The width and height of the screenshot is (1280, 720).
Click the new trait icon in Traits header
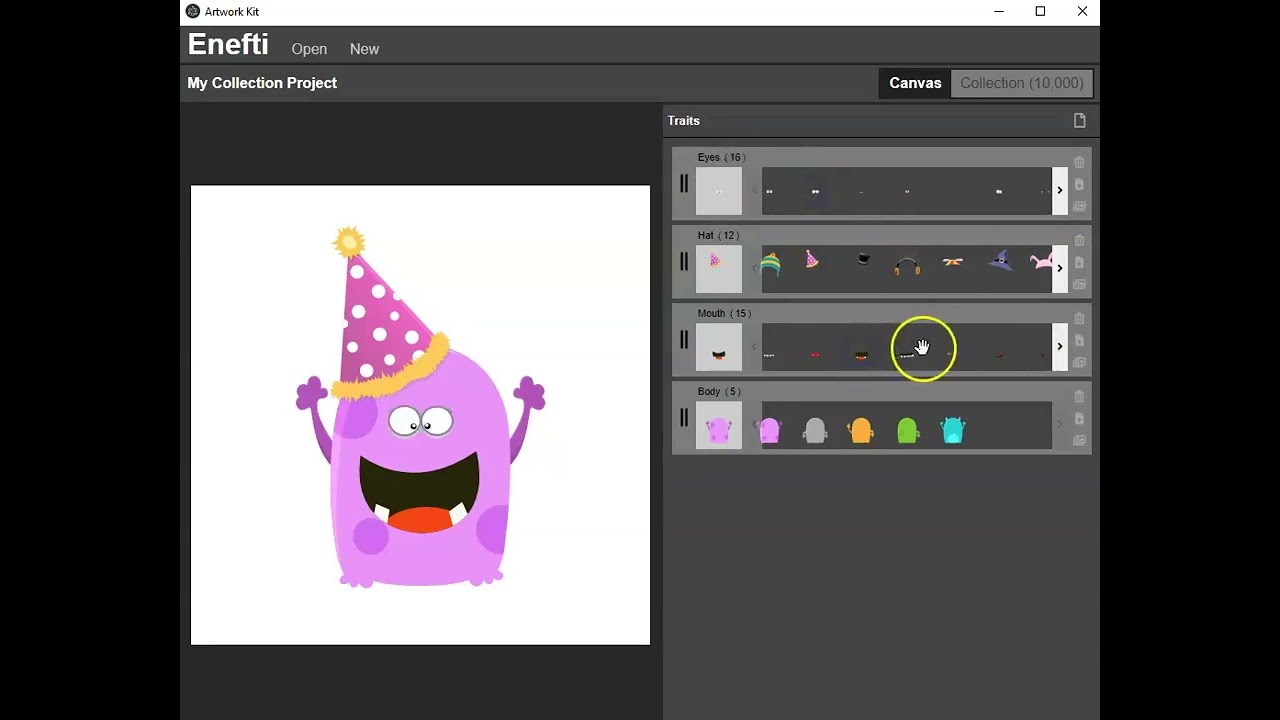[x=1079, y=121]
